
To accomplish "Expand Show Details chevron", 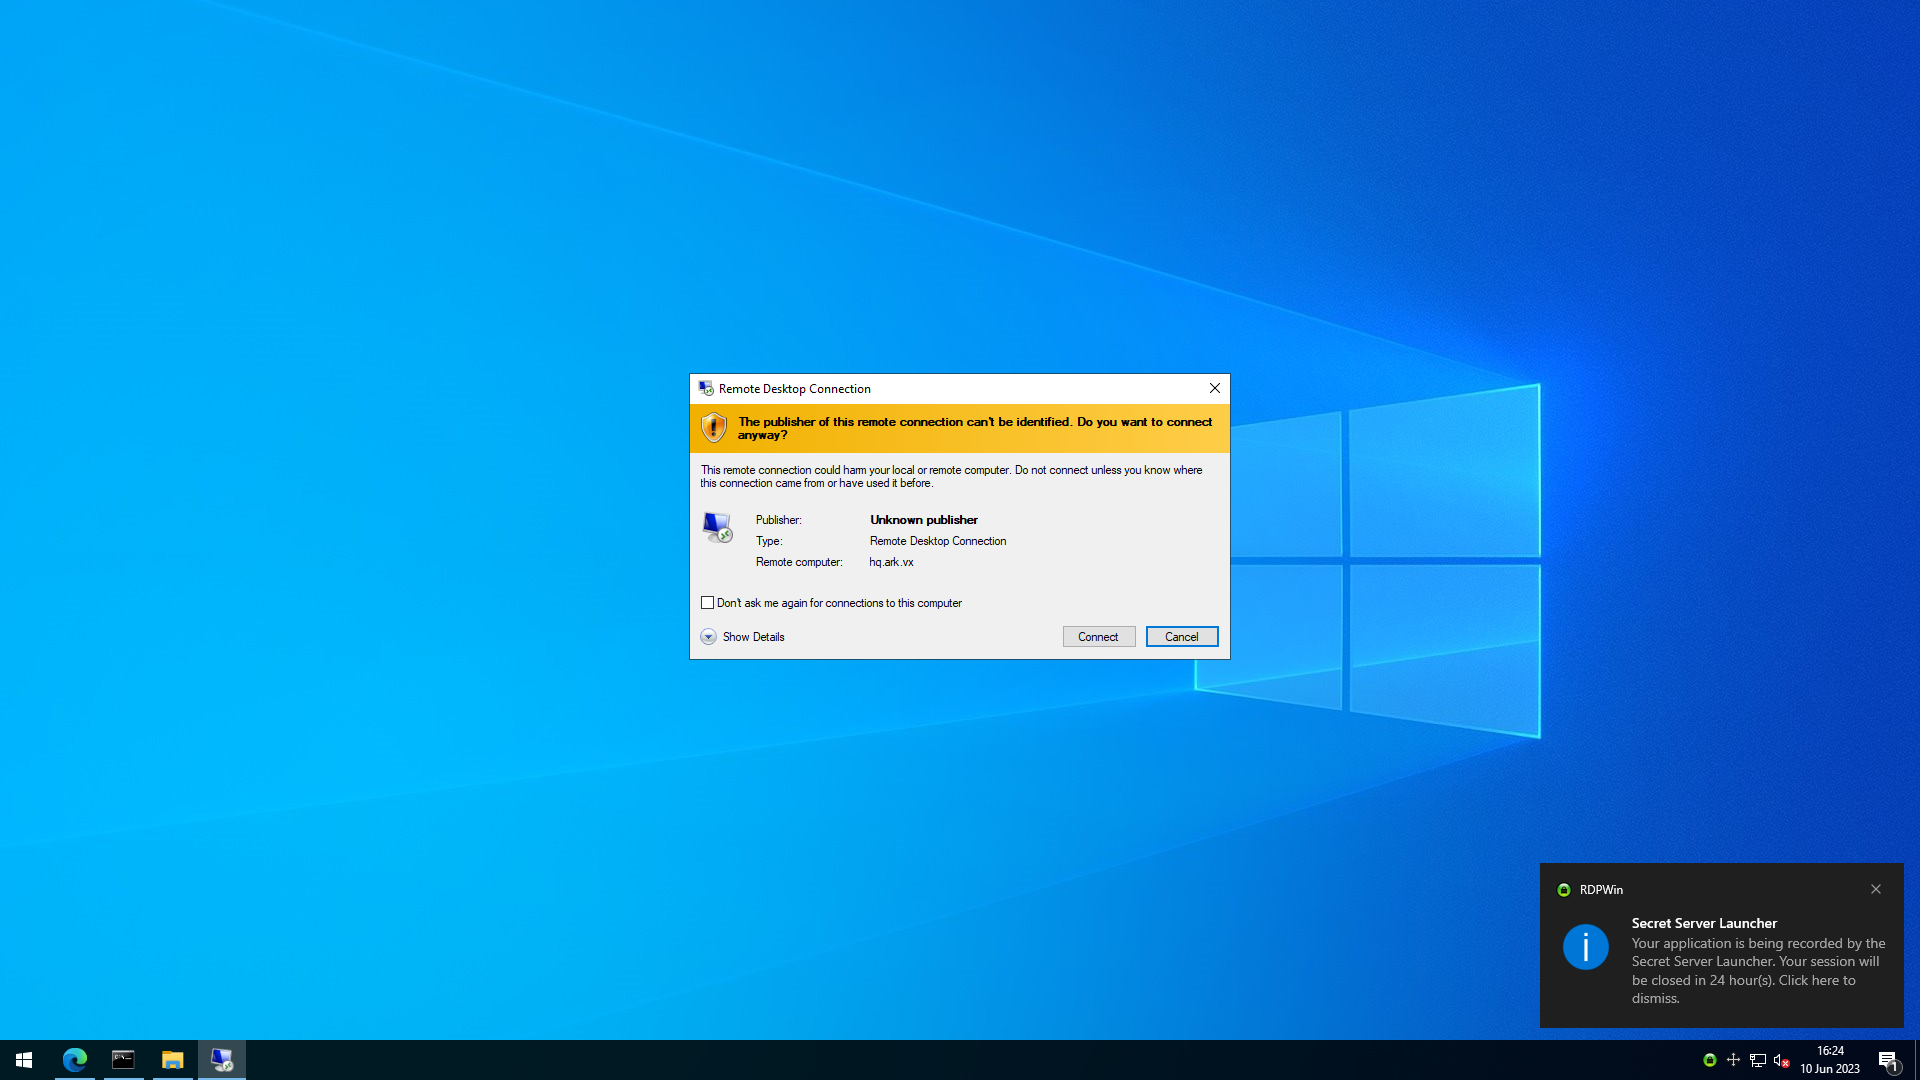I will (708, 637).
